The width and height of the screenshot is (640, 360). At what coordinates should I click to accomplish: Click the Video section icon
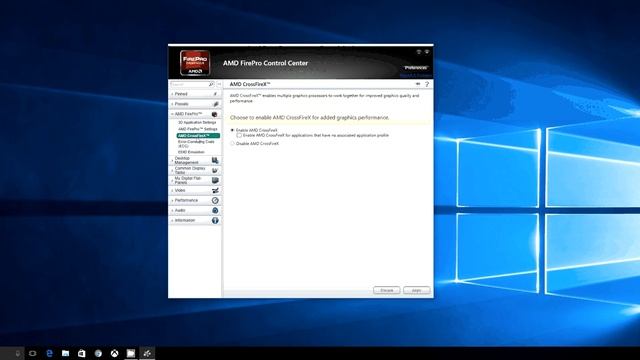[215, 190]
